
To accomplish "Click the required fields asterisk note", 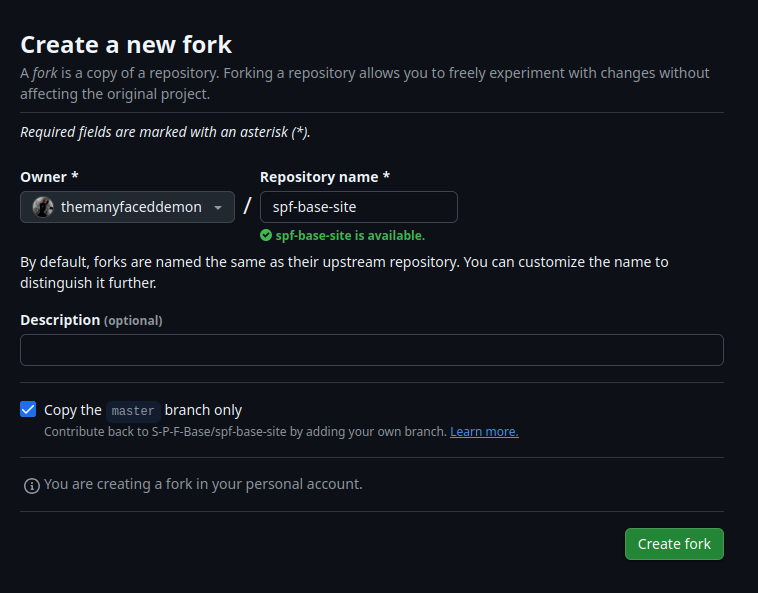I will tap(165, 132).
